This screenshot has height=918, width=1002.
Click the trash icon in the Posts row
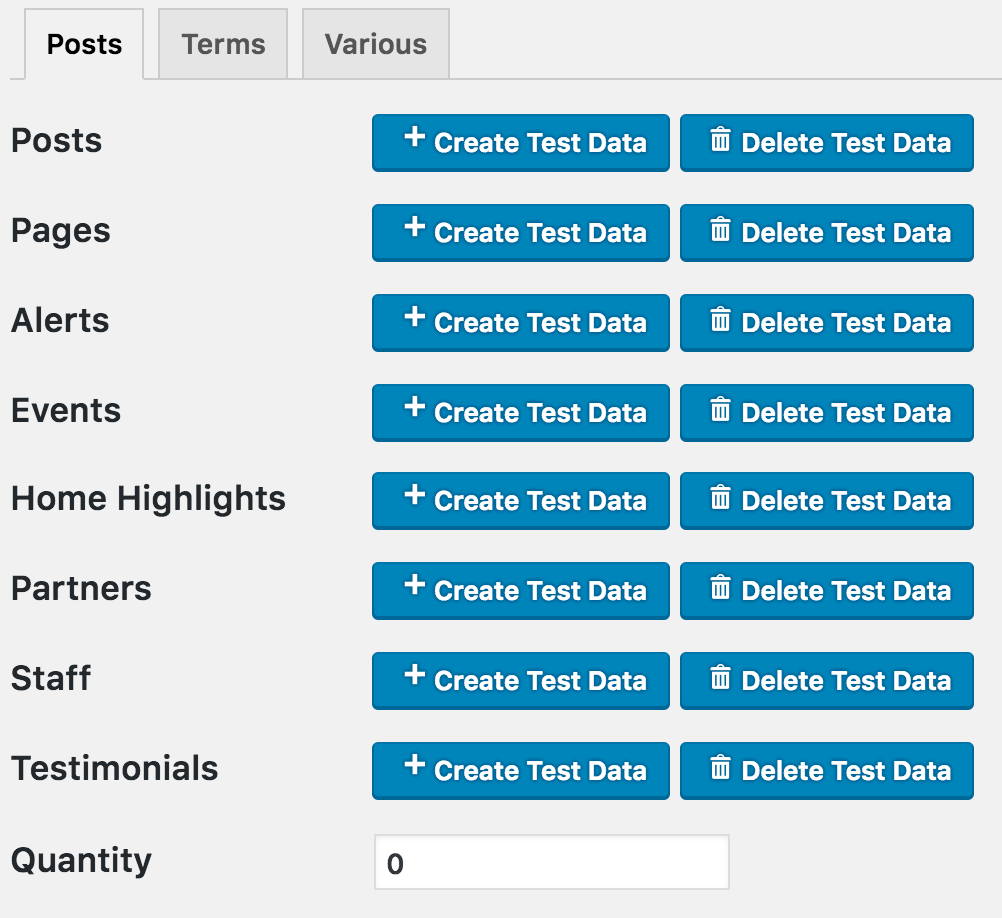click(720, 140)
